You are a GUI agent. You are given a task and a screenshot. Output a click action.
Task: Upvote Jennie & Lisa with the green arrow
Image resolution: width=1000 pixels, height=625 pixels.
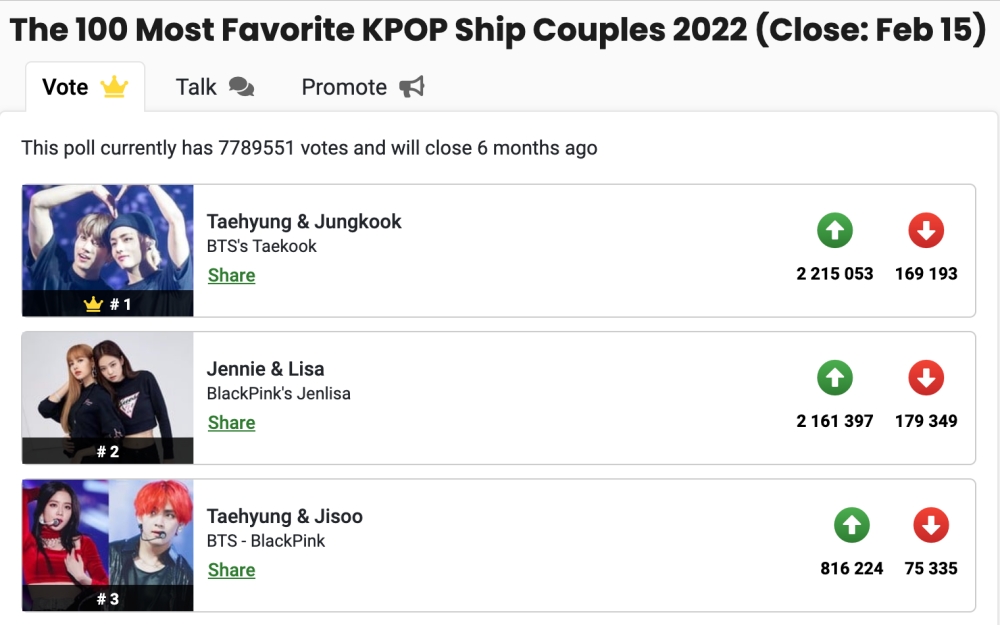835,378
